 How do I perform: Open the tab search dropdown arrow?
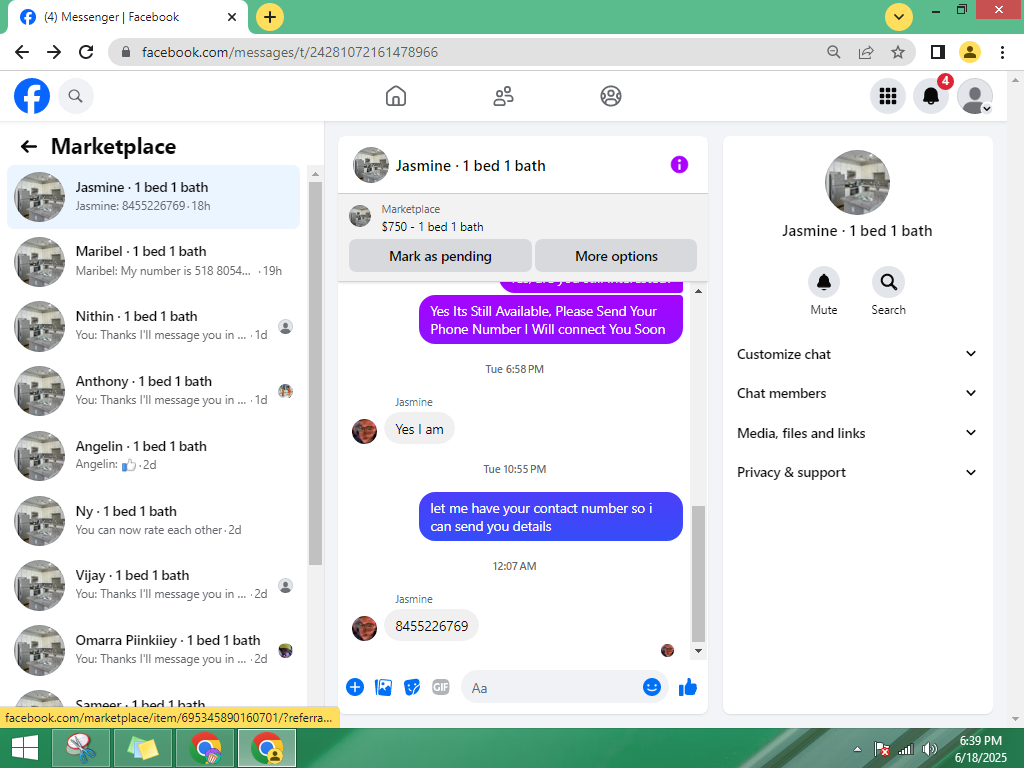(899, 17)
